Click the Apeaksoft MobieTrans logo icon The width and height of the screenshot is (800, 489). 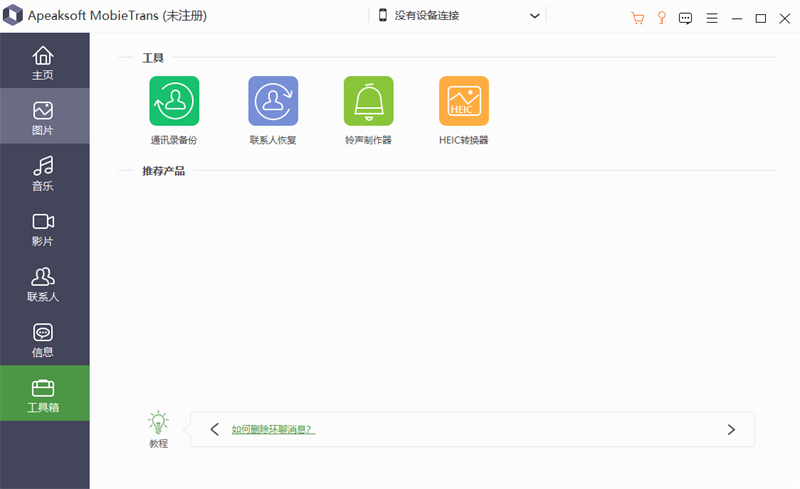13,15
